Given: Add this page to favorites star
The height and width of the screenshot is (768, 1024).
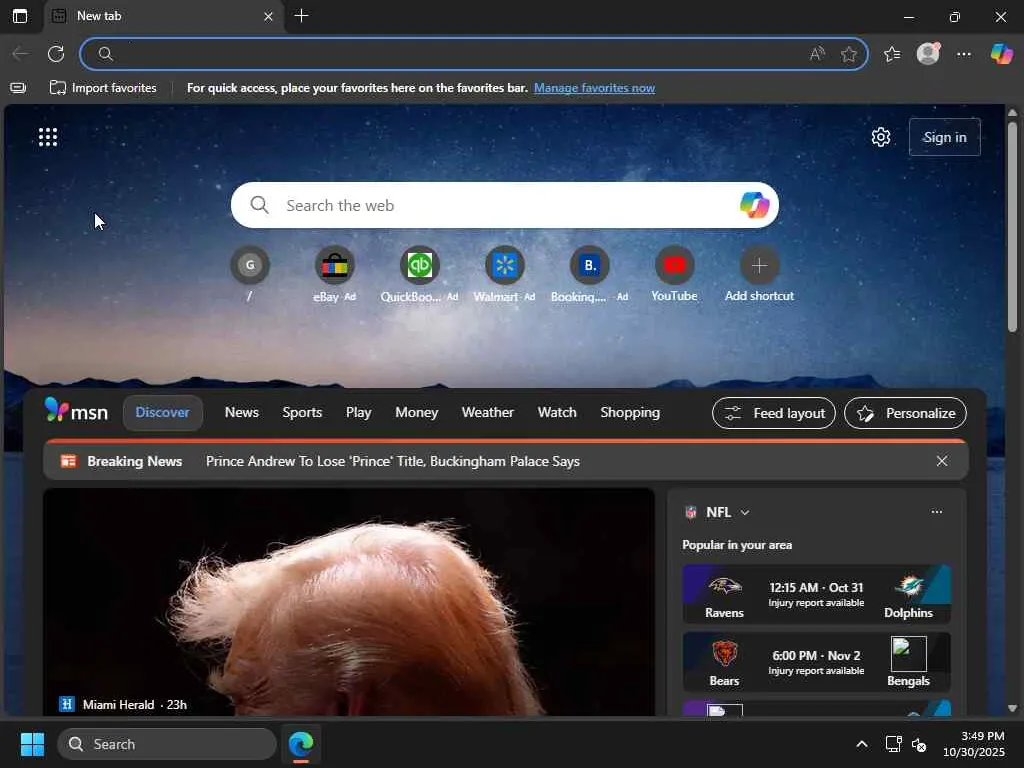Looking at the screenshot, I should click(x=848, y=54).
